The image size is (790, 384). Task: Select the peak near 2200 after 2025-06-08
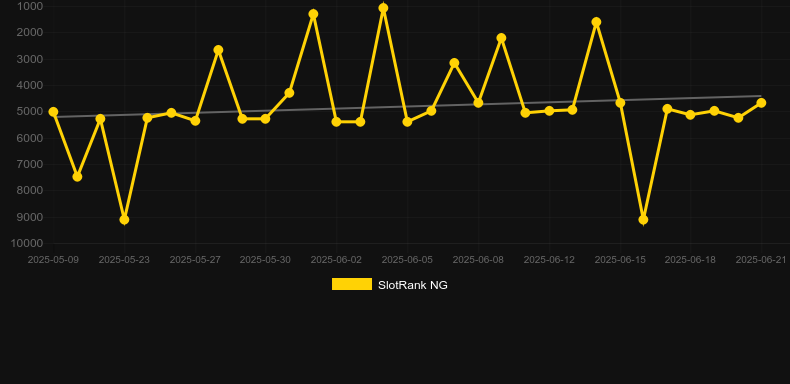click(501, 38)
